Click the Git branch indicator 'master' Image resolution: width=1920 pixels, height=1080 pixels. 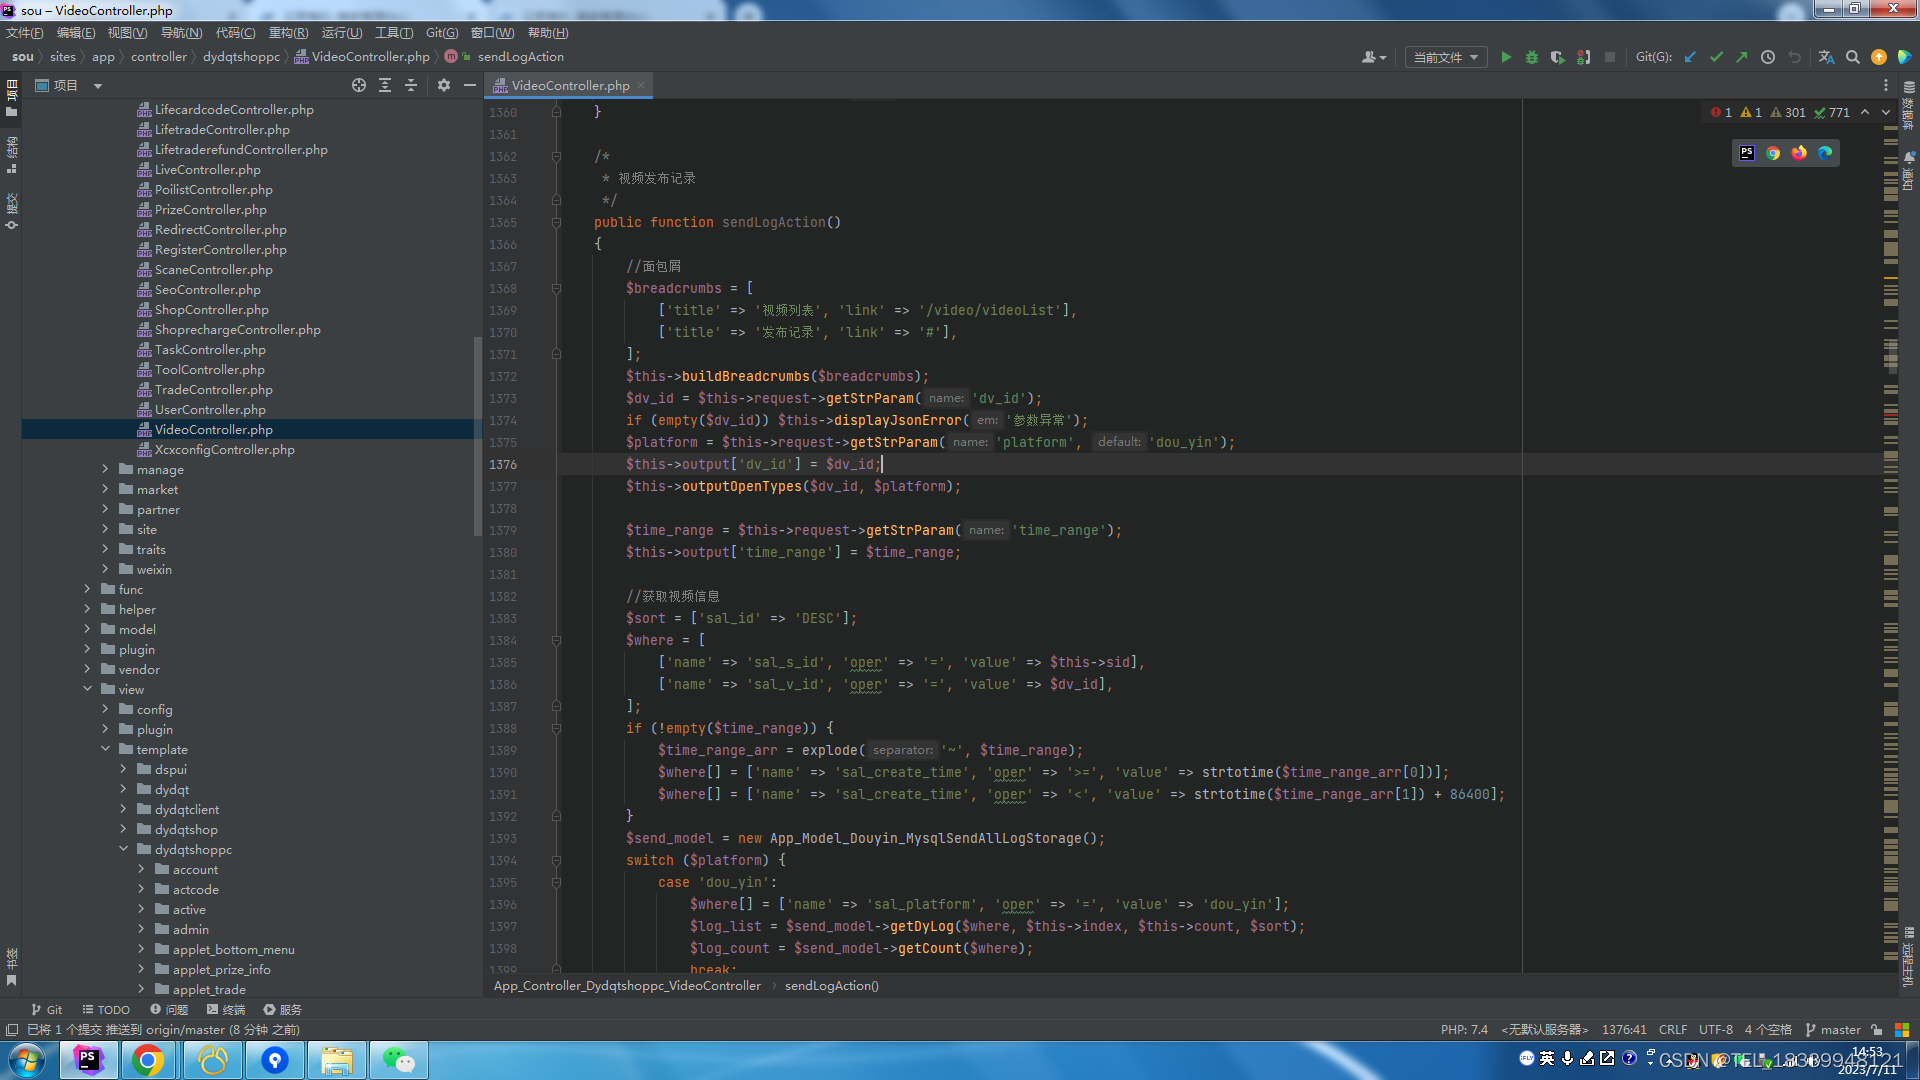[1838, 1029]
